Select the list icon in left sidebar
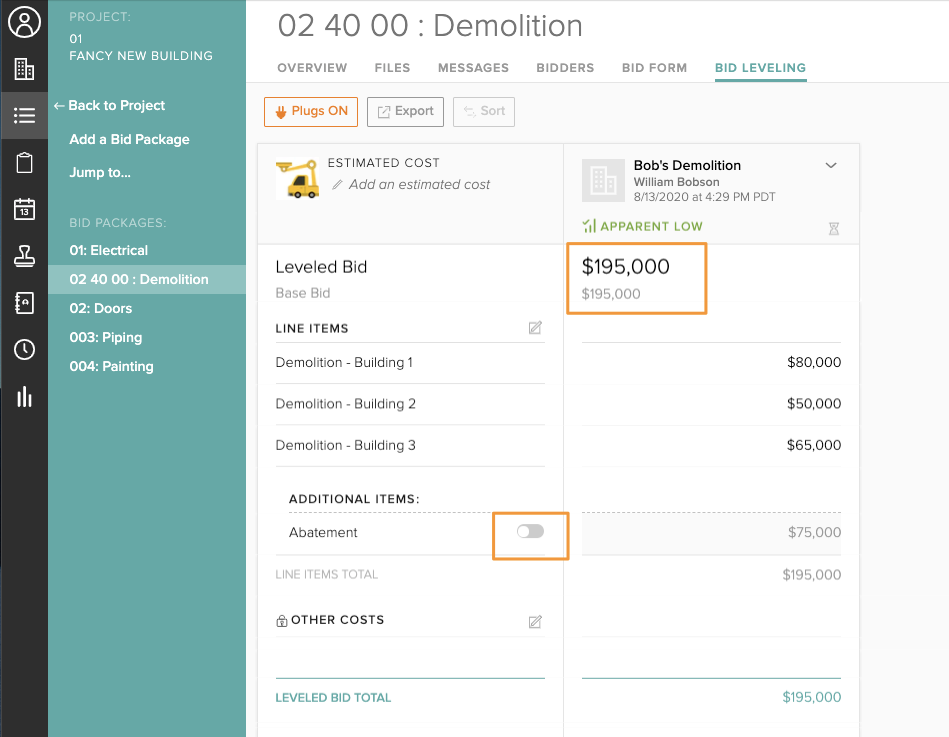Screen dimensions: 949x737 [x=24, y=116]
